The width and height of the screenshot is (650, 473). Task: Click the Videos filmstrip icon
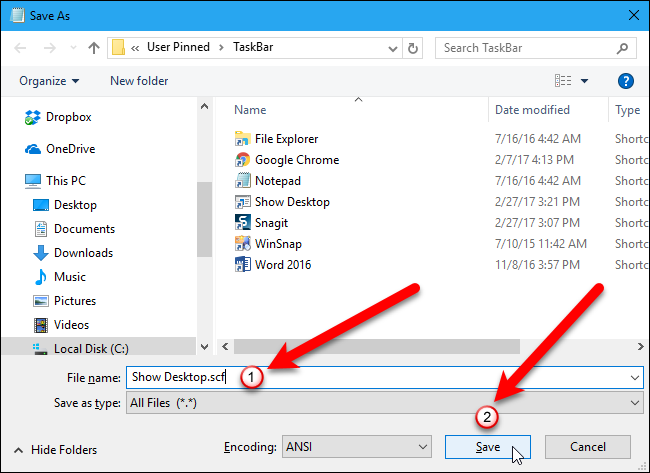pyautogui.click(x=41, y=325)
